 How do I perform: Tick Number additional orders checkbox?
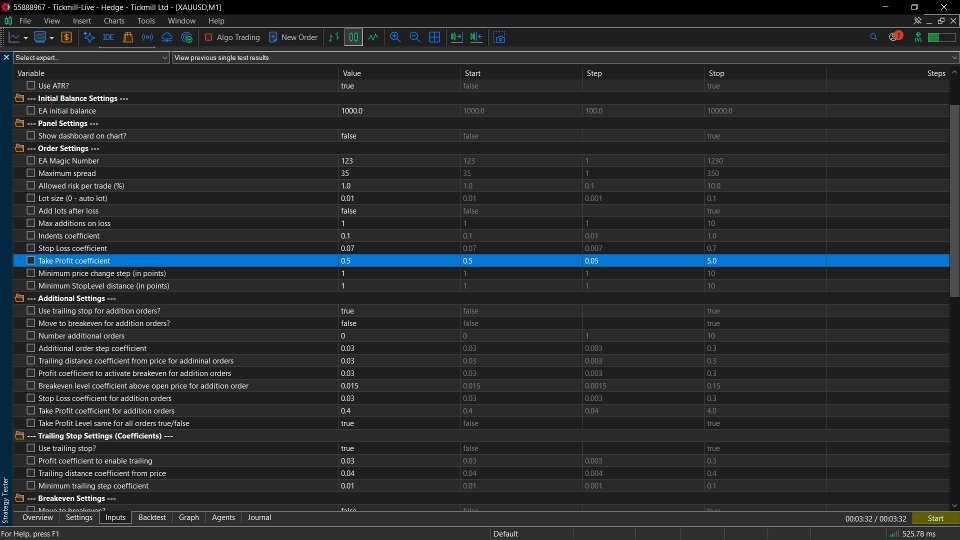[31, 336]
